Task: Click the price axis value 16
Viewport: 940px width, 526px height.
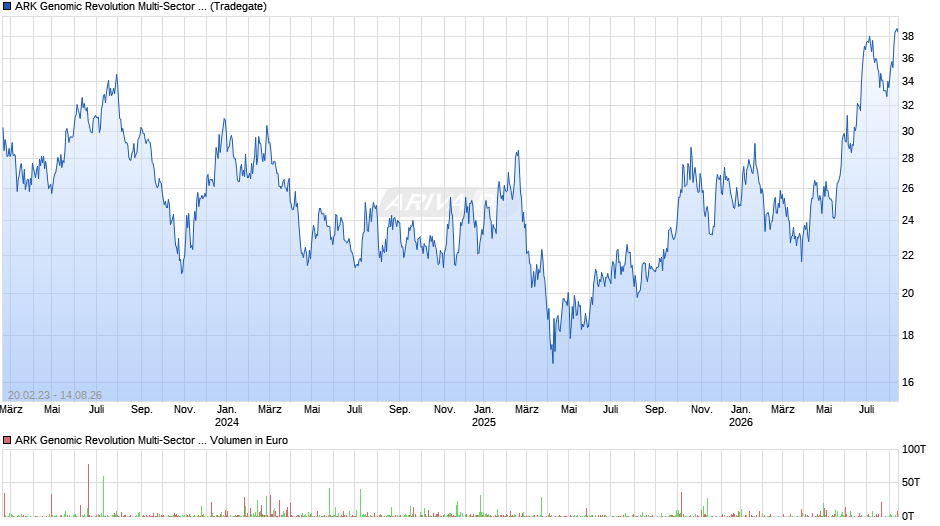Action: pos(908,382)
